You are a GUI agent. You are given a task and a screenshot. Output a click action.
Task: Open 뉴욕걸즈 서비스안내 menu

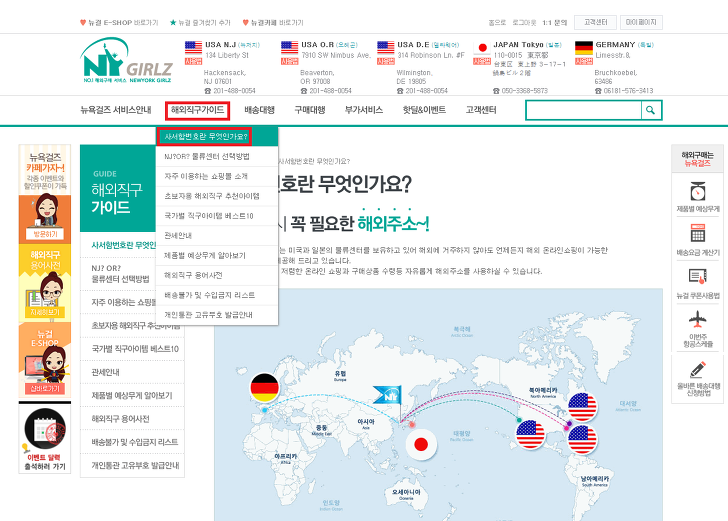[x=116, y=110]
